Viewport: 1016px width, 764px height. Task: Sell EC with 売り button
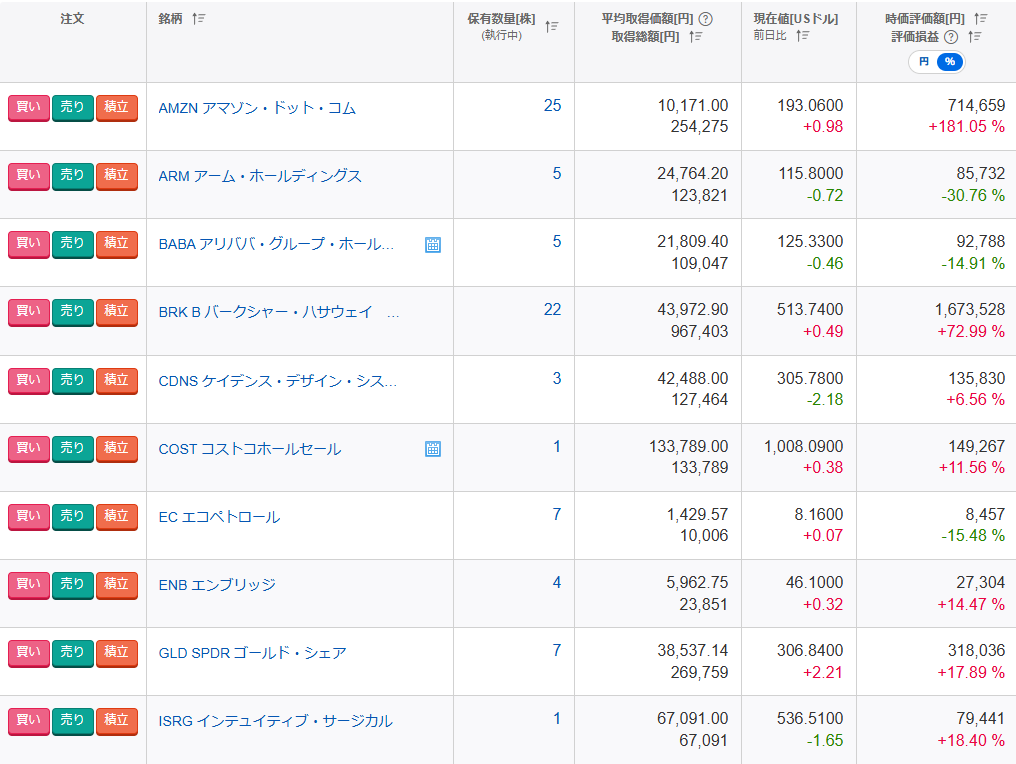[x=73, y=516]
